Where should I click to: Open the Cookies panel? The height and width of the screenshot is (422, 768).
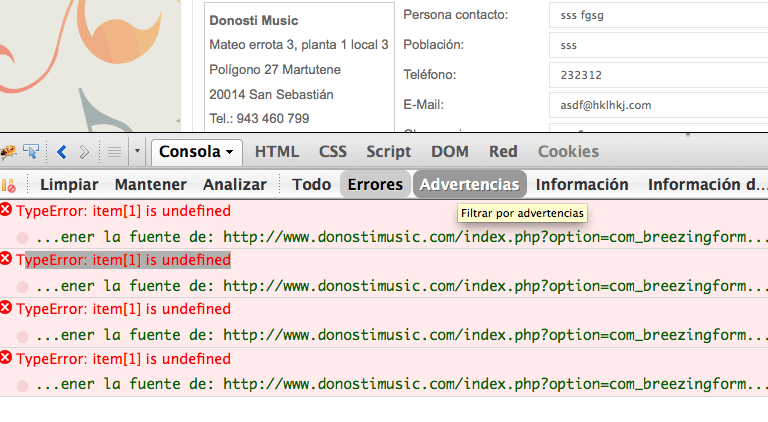coord(568,152)
